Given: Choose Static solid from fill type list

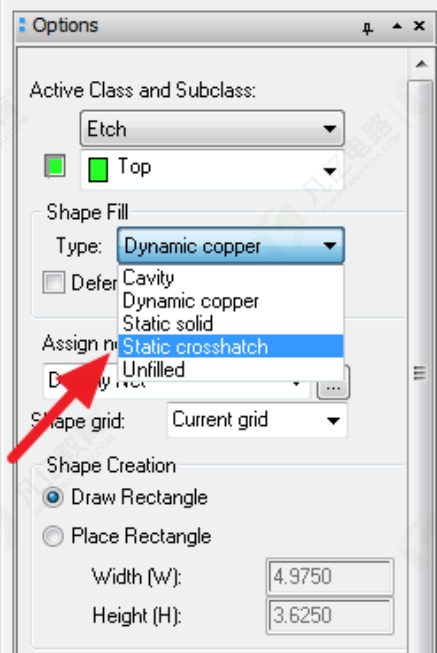Looking at the screenshot, I should [231, 324].
